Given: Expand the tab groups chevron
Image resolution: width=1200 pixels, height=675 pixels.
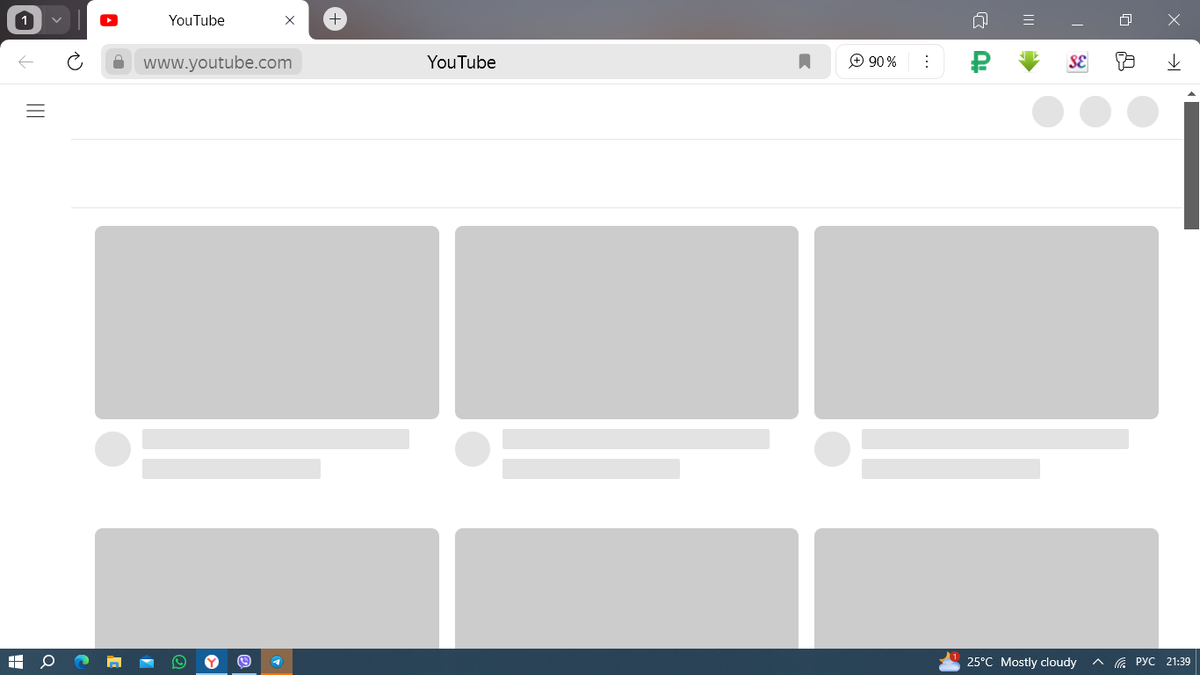Looking at the screenshot, I should (56, 20).
